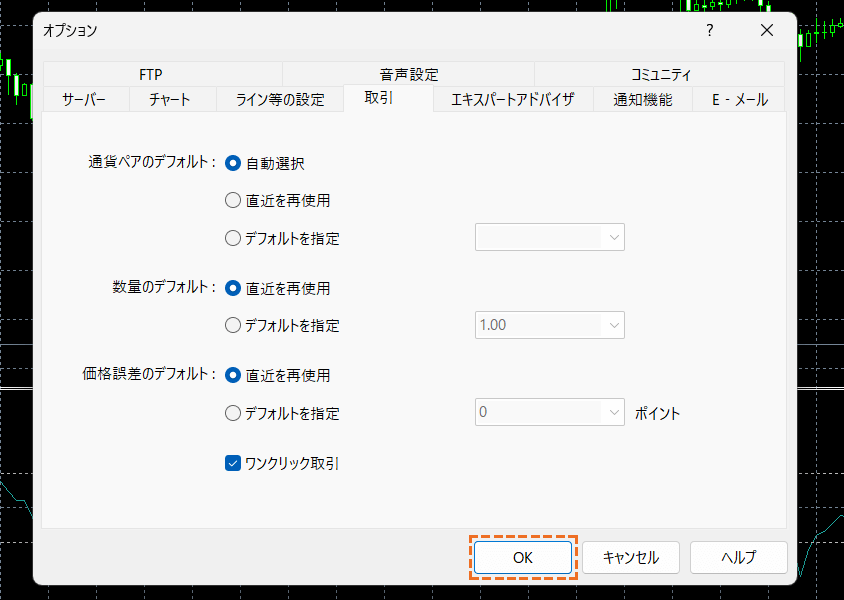Choose 直近を再使用 under 通貨ペアのデフォルト
The height and width of the screenshot is (600, 844).
(x=232, y=200)
